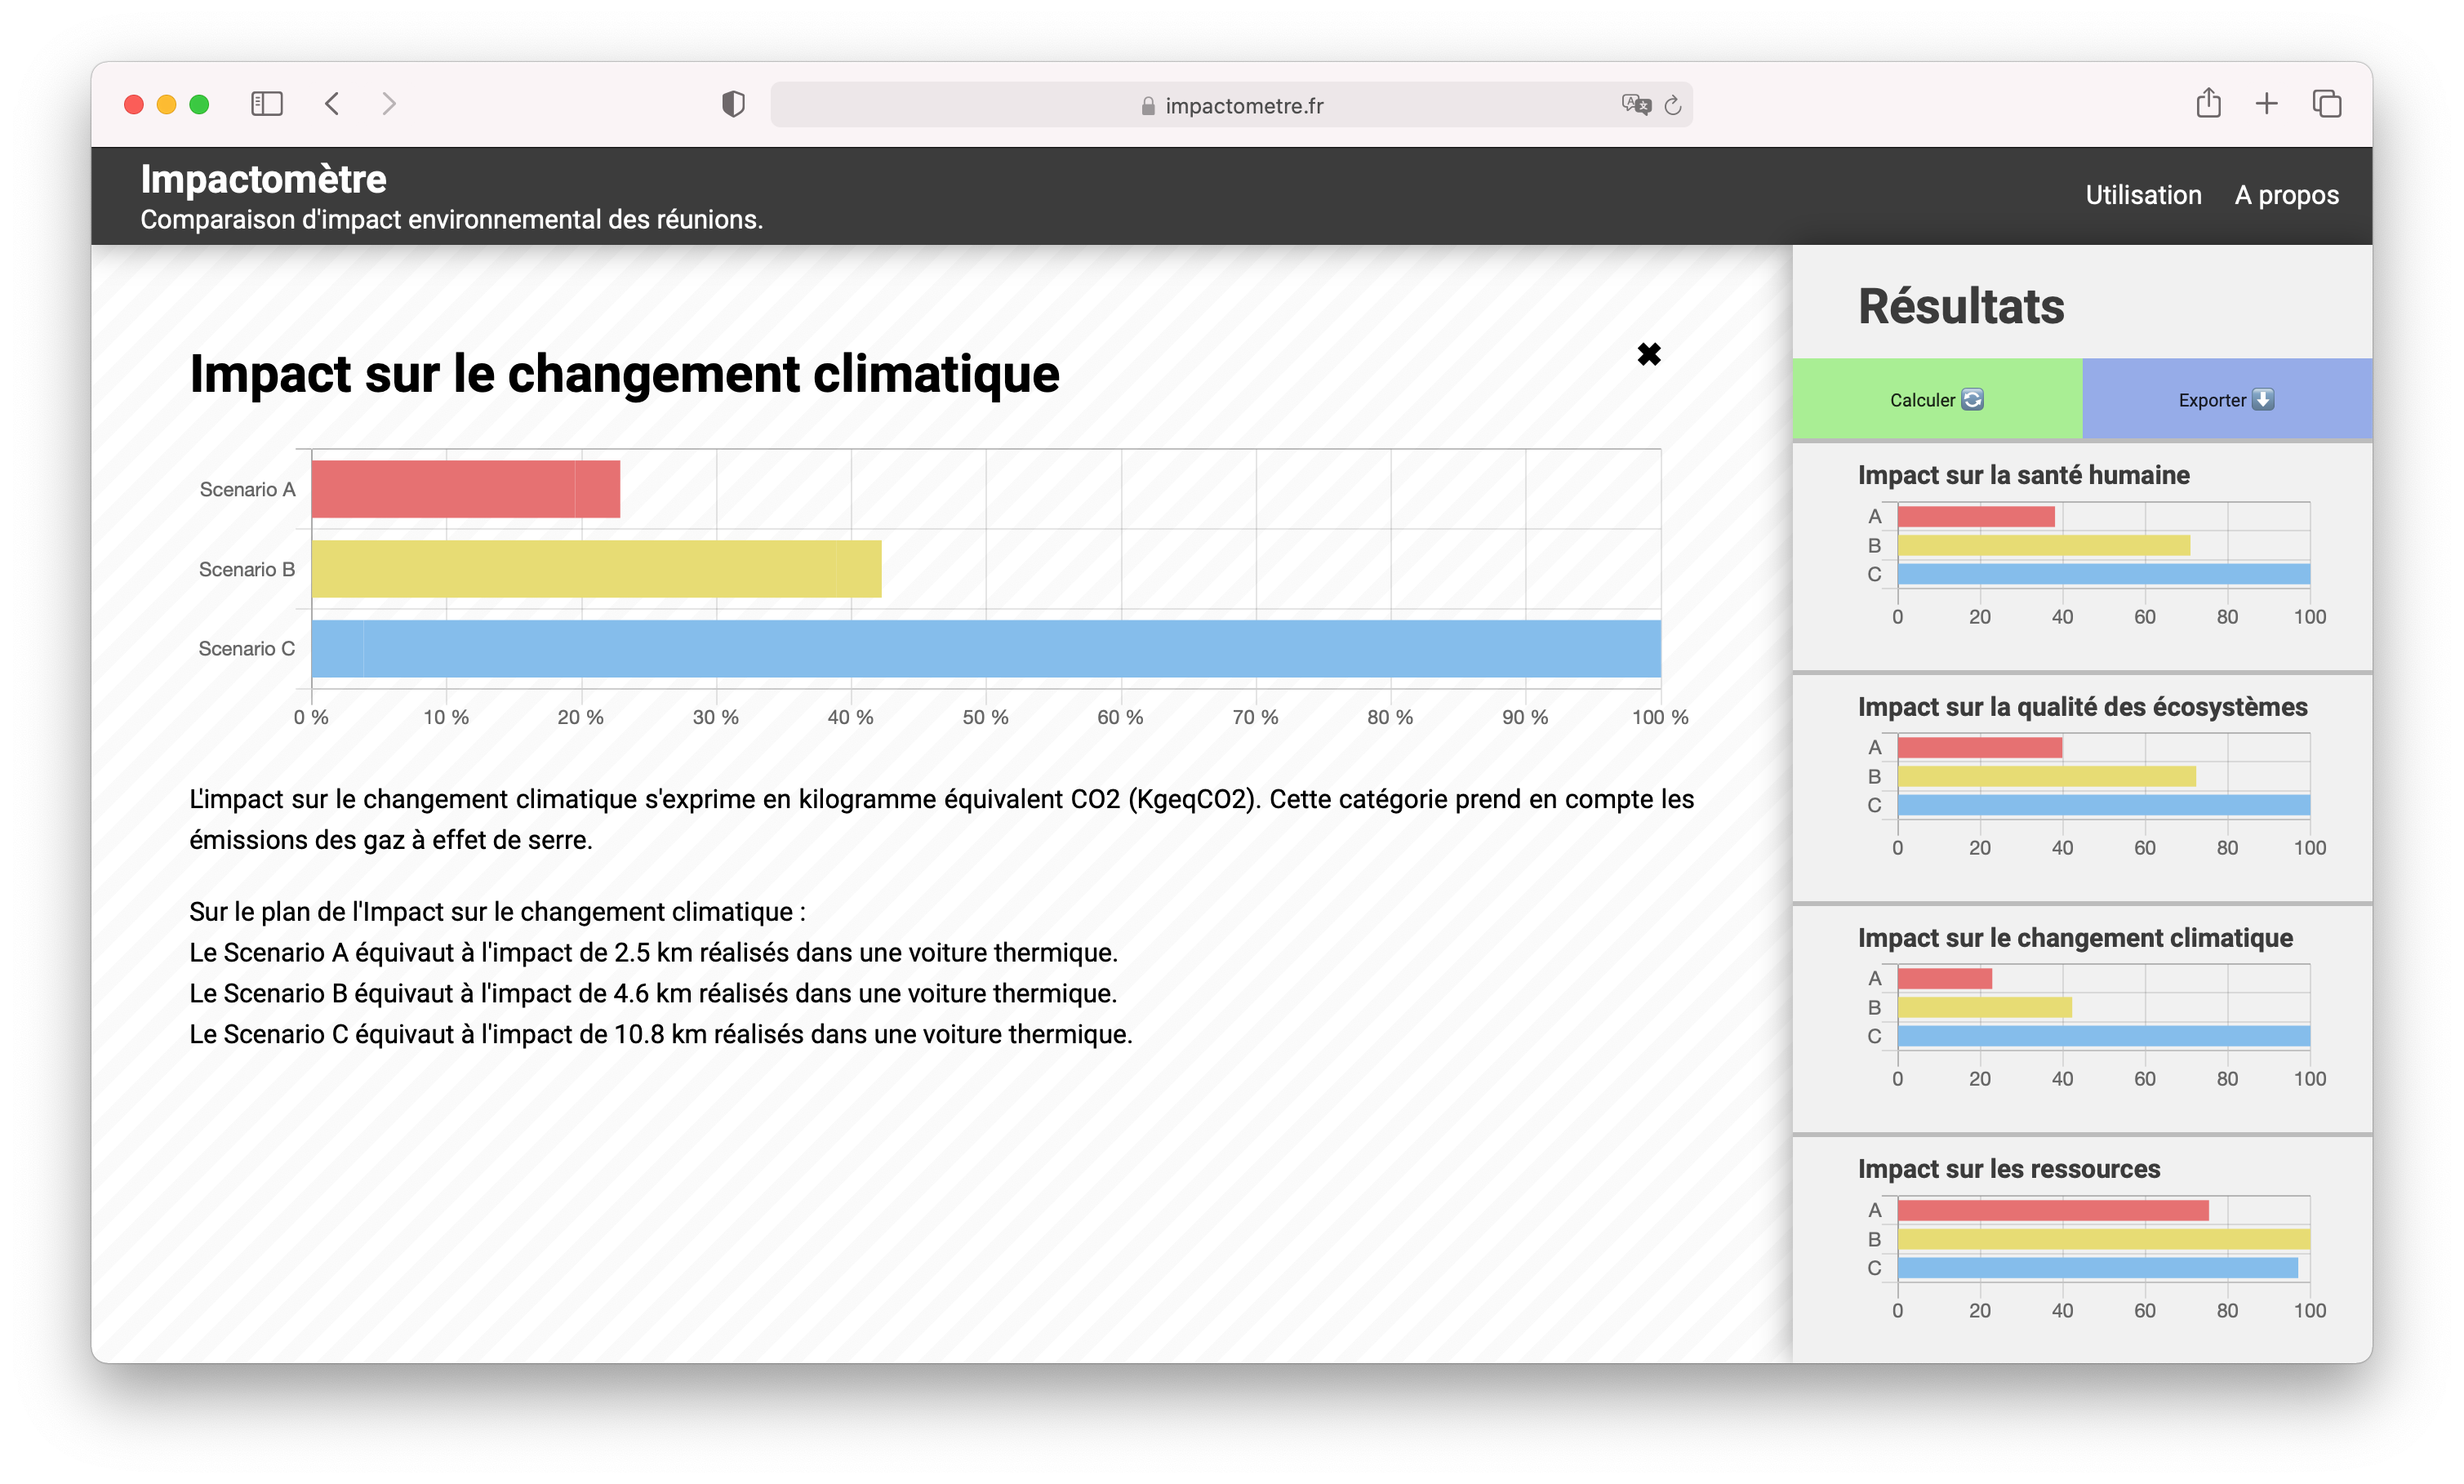Click the impactometre.fr address field
The width and height of the screenshot is (2464, 1484).
[x=1243, y=106]
